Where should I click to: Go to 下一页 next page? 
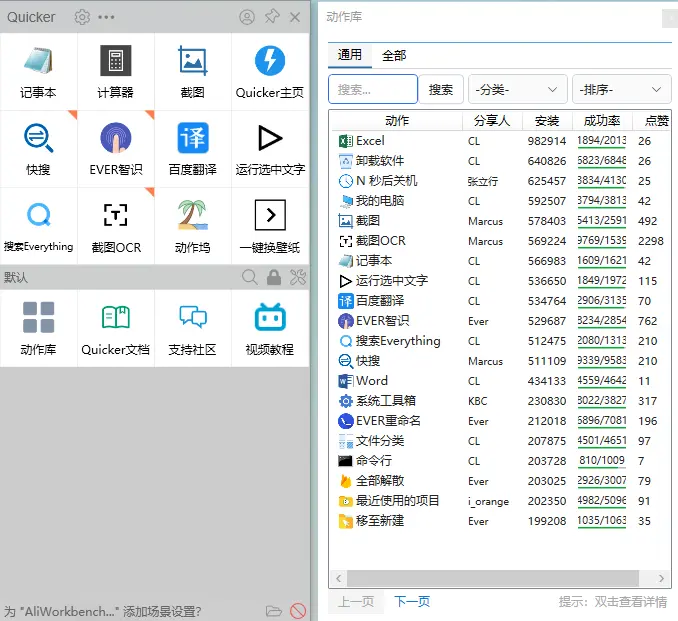(x=412, y=601)
